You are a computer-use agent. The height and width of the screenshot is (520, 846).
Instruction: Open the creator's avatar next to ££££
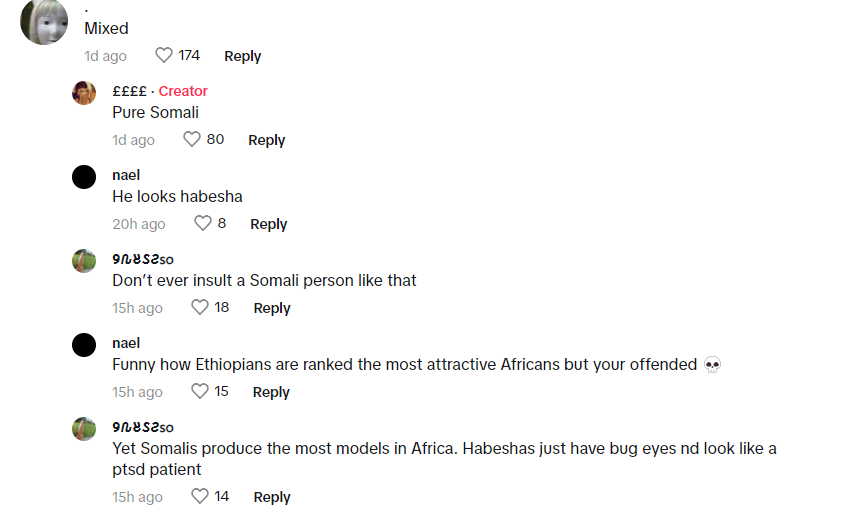pyautogui.click(x=84, y=93)
